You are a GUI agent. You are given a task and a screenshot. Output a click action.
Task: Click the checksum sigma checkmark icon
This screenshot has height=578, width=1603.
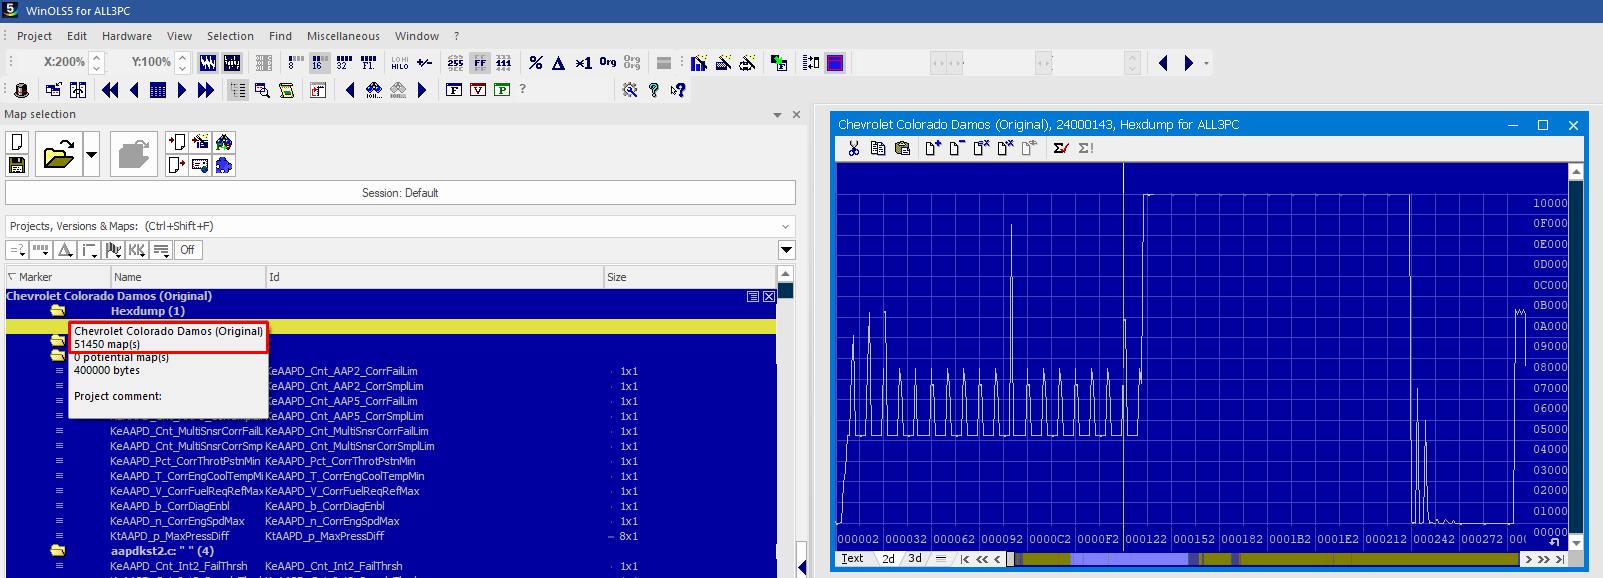pos(1061,148)
